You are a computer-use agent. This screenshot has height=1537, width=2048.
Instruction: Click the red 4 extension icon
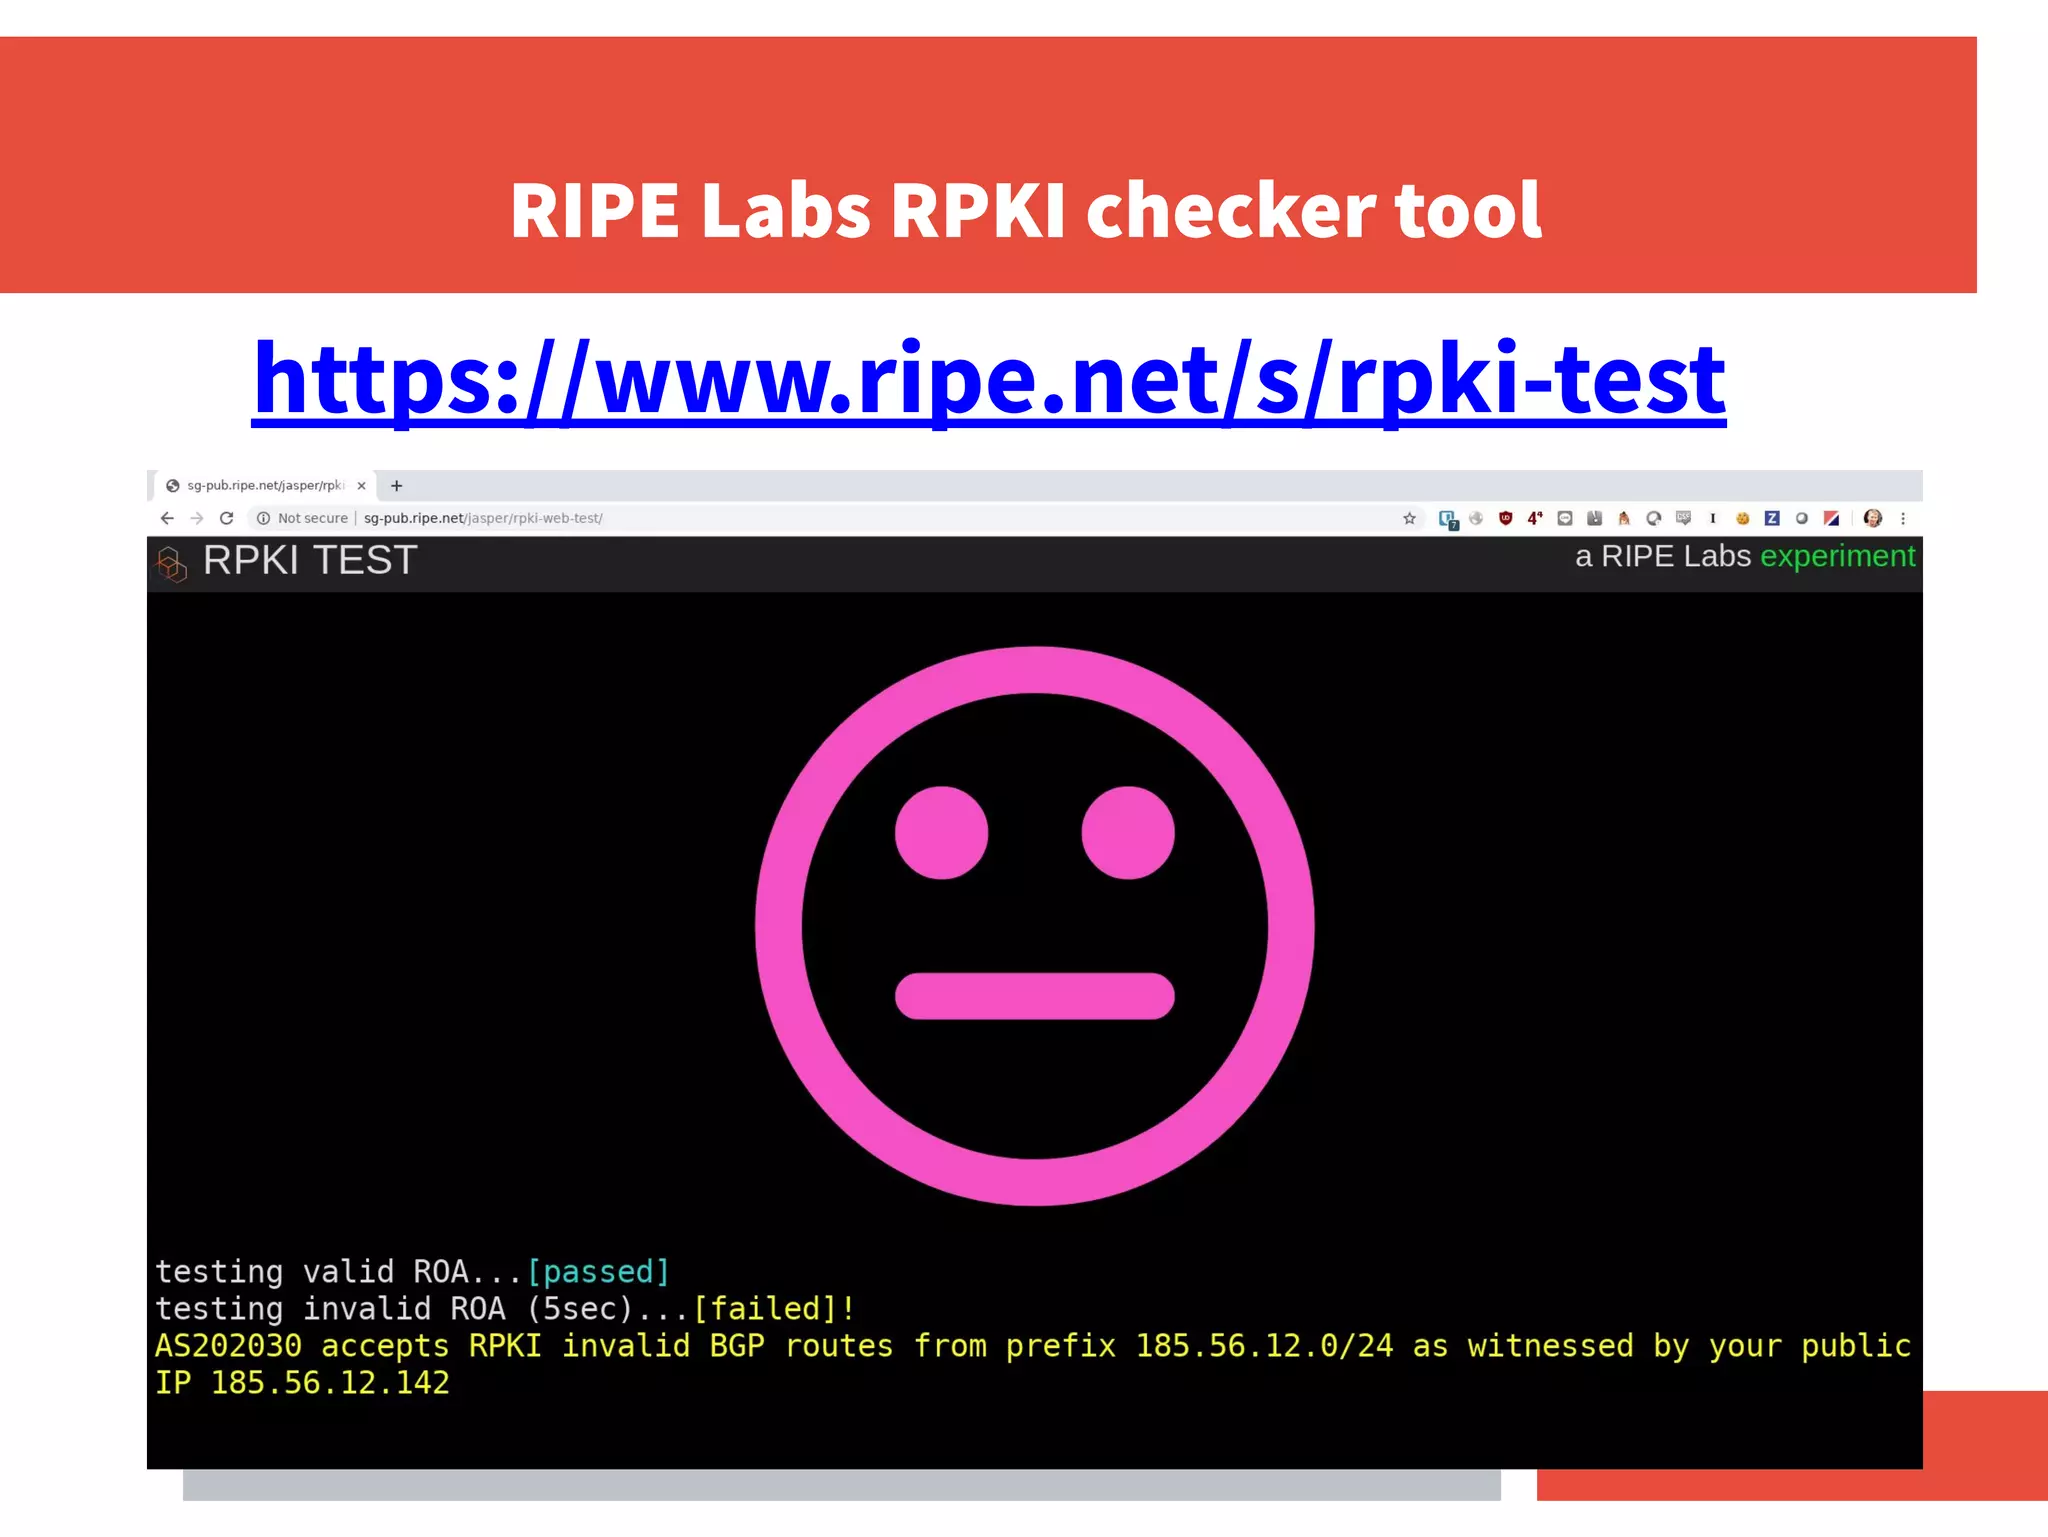(1535, 518)
